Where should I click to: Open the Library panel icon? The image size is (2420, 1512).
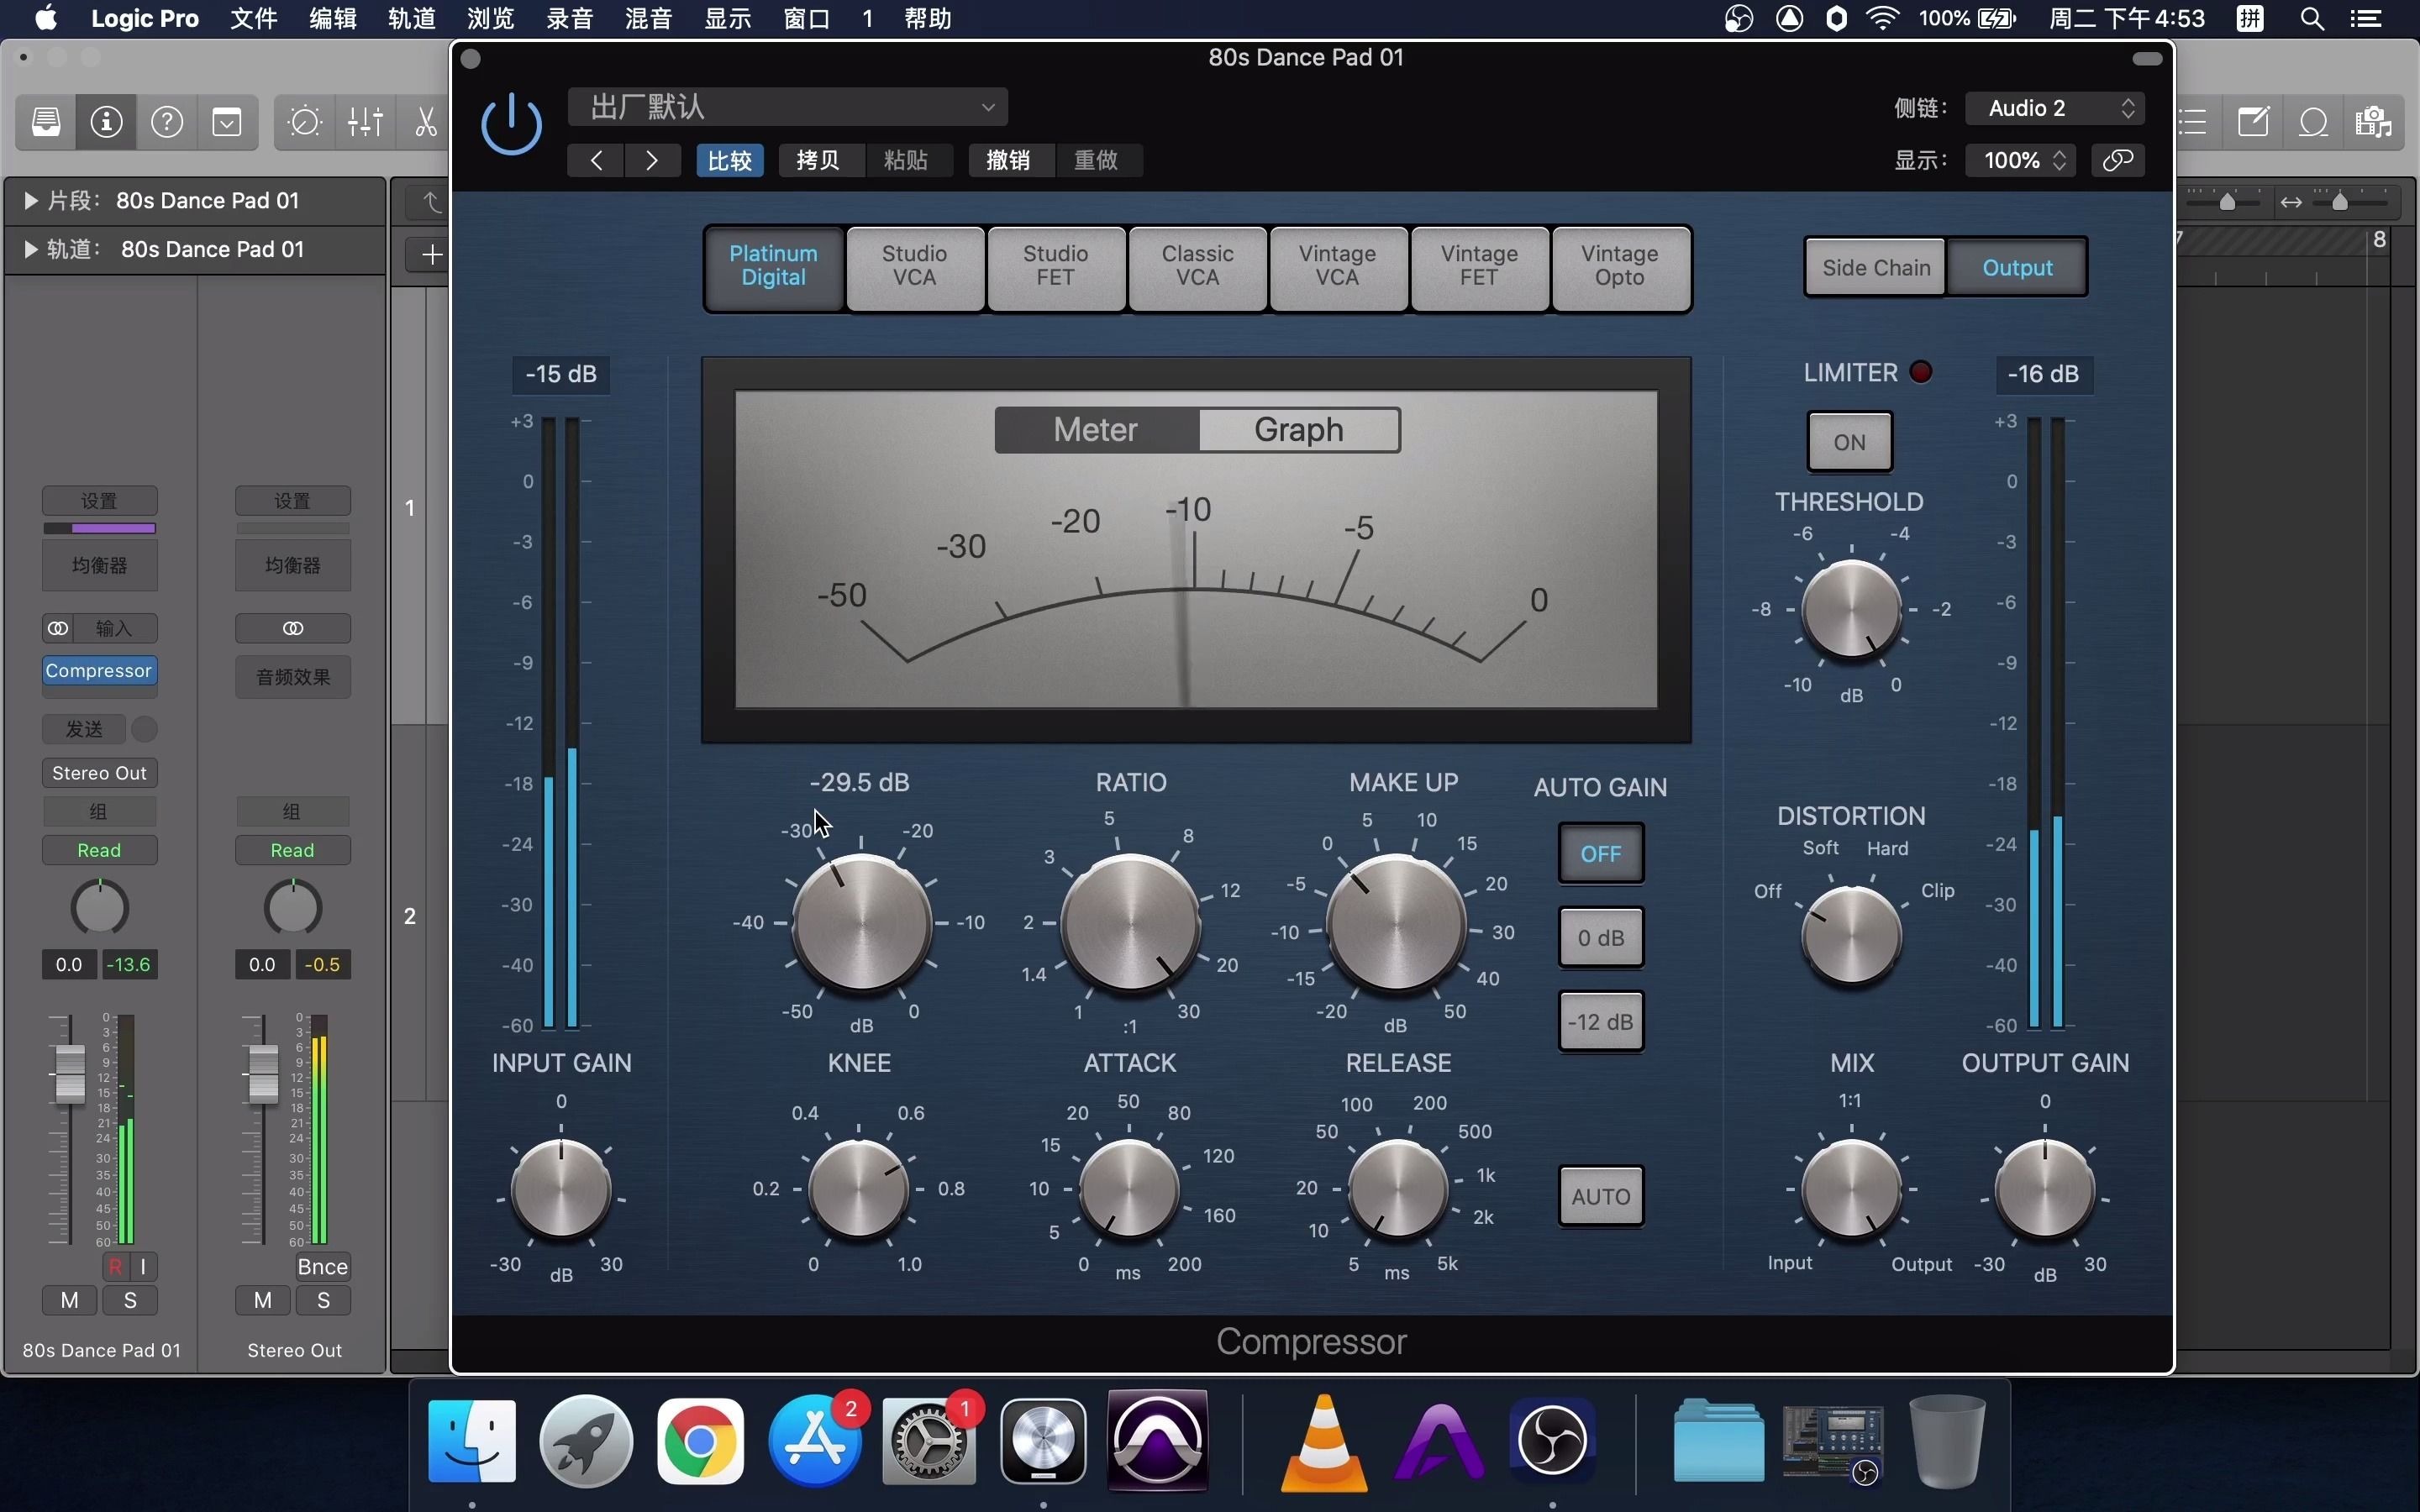point(45,122)
